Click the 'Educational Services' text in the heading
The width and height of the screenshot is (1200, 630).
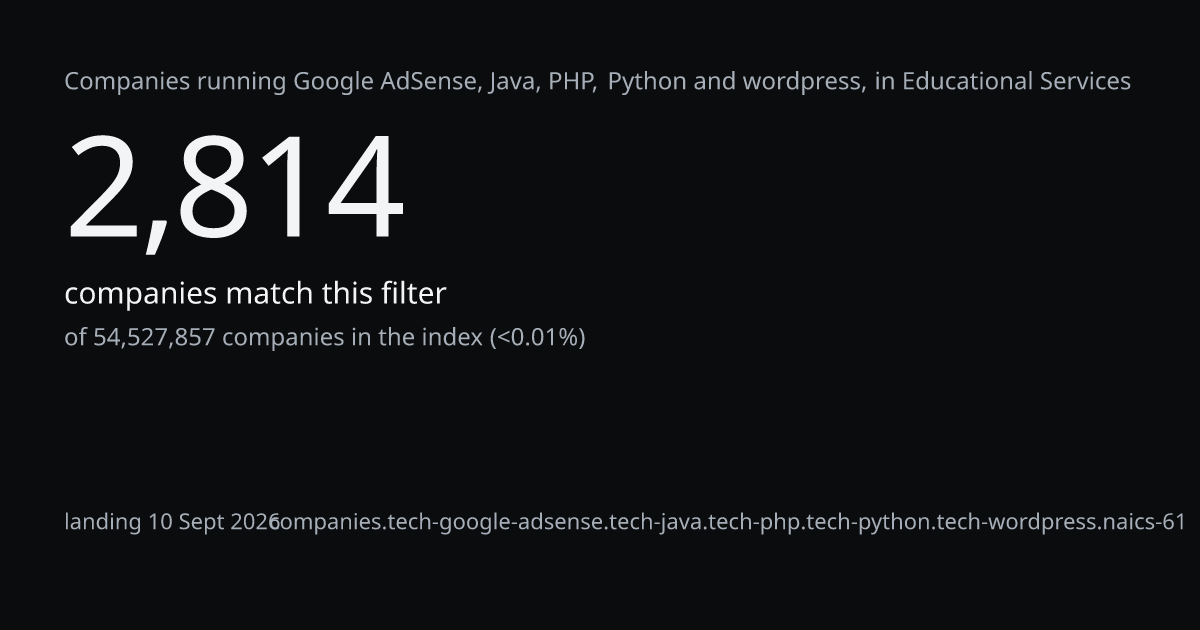[1016, 82]
